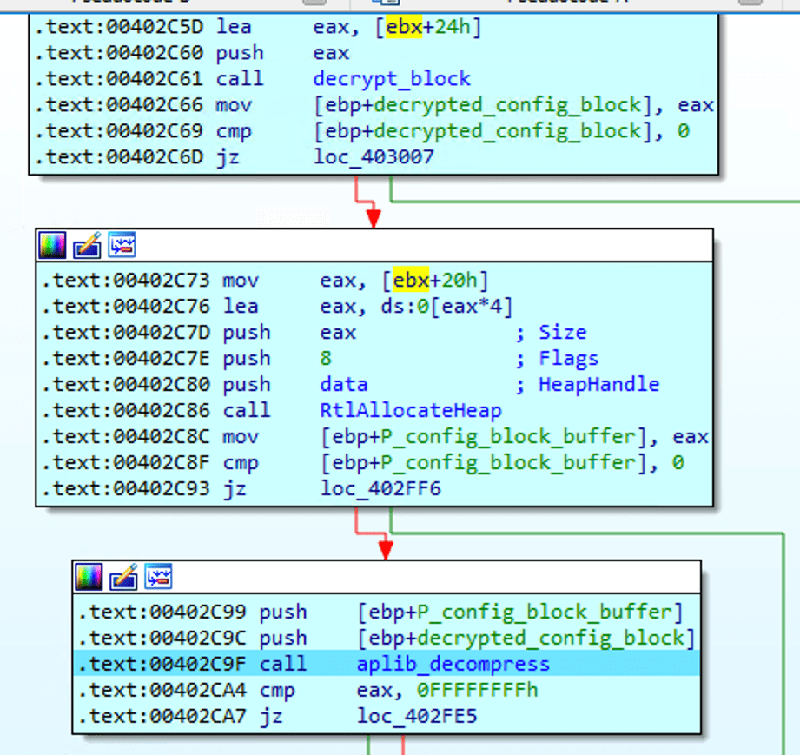Click address .text:00402C5D

[x=119, y=27]
